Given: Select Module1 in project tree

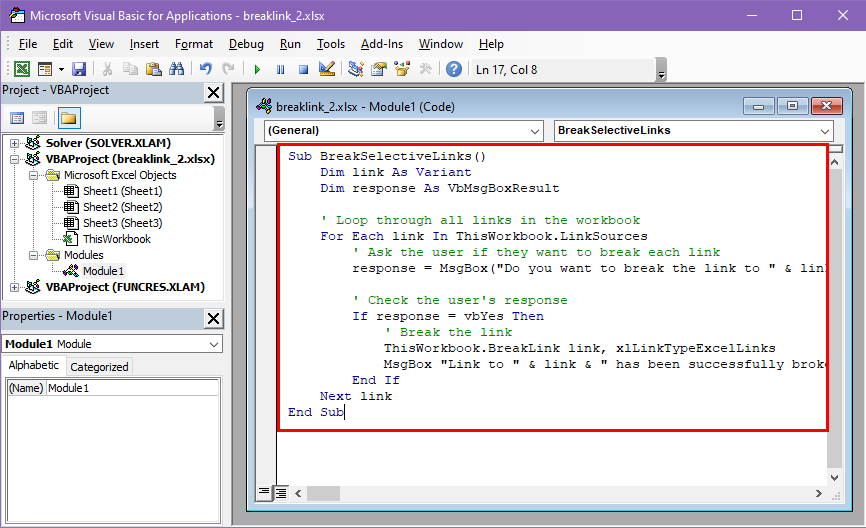Looking at the screenshot, I should [103, 271].
